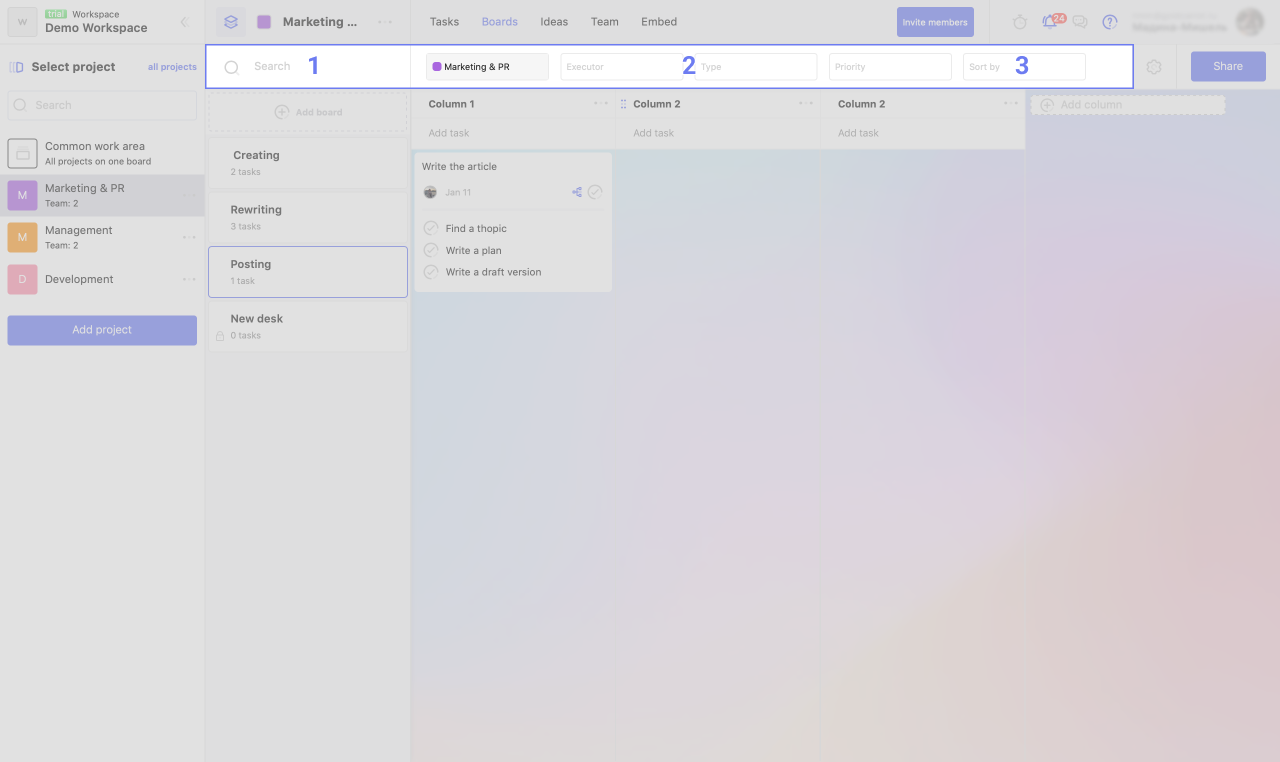
Task: Select the Rewriting board
Action: click(307, 217)
